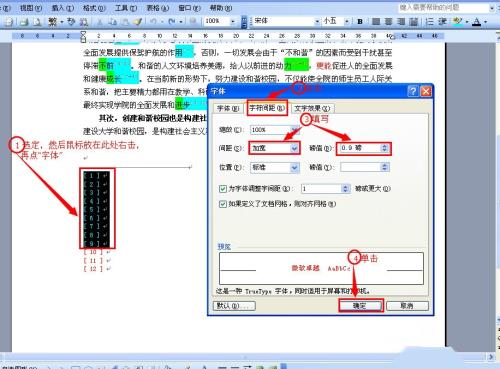Viewport: 500px width, 369px height.
Task: Apply Align Right paragraph alignment
Action: tap(401, 22)
